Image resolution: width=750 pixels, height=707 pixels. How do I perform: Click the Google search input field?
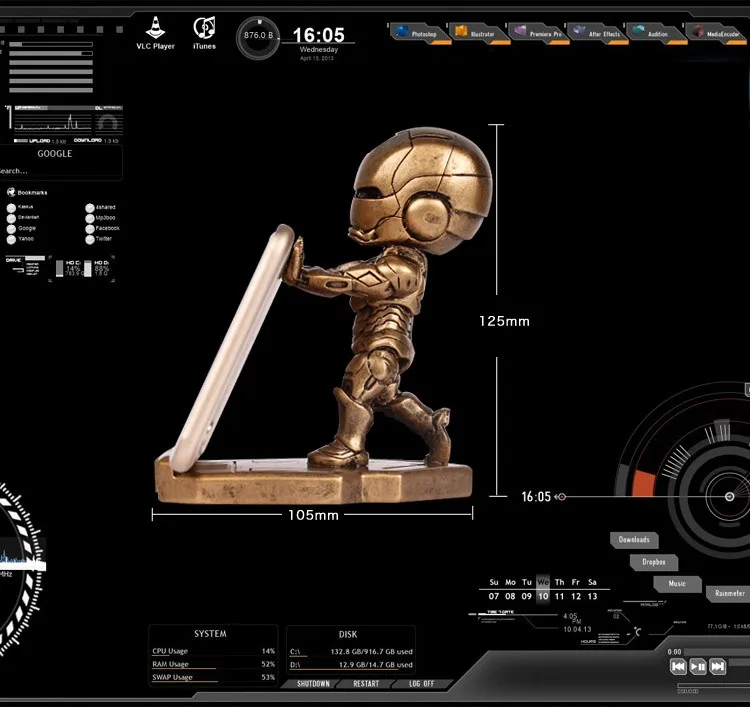(60, 171)
